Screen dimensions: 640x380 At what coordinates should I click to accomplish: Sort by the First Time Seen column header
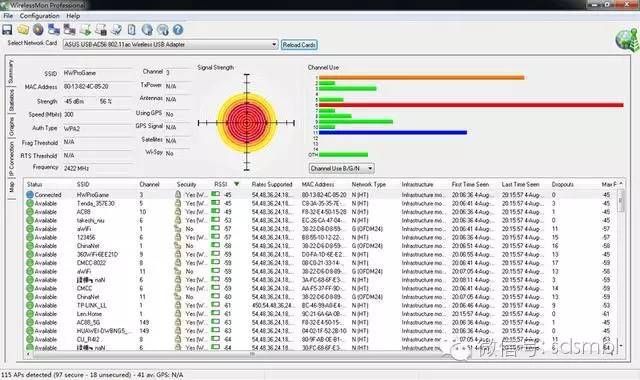(x=470, y=184)
